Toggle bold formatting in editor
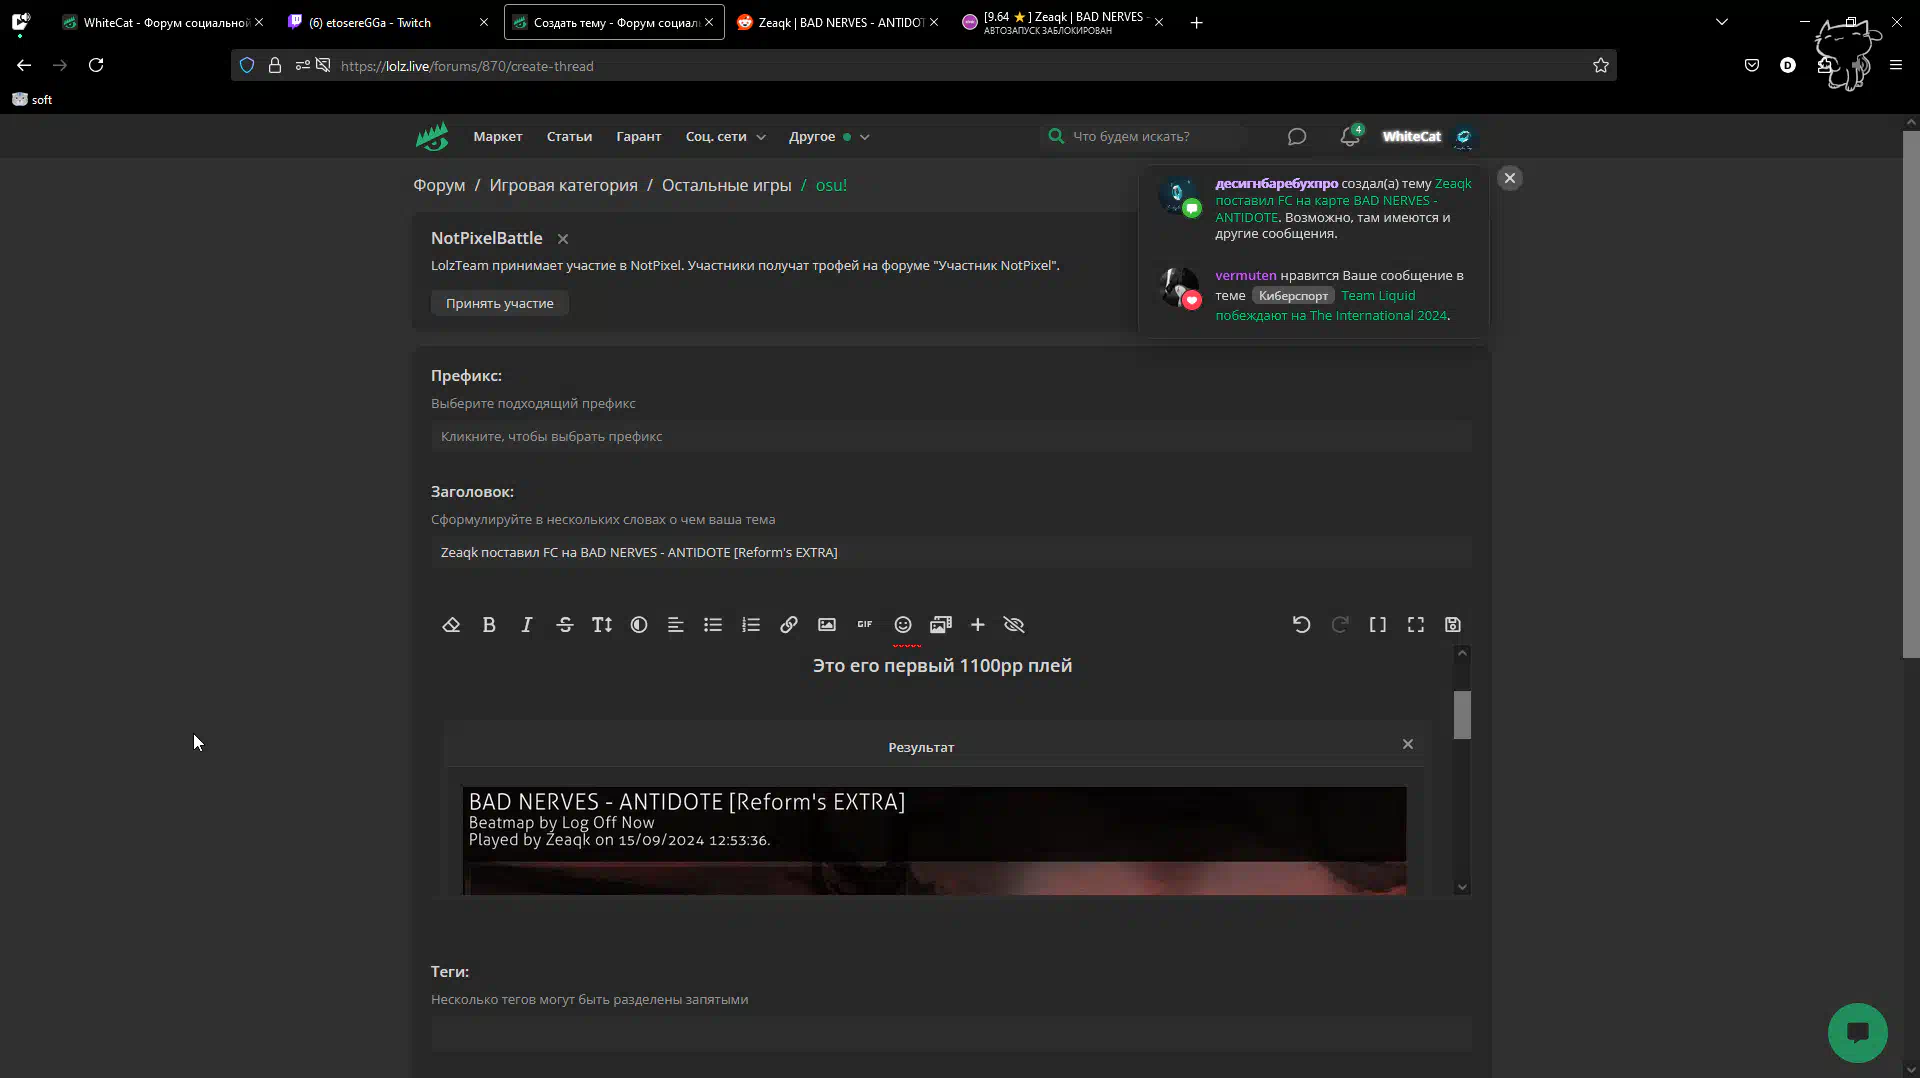The height and width of the screenshot is (1078, 1920). coord(489,625)
